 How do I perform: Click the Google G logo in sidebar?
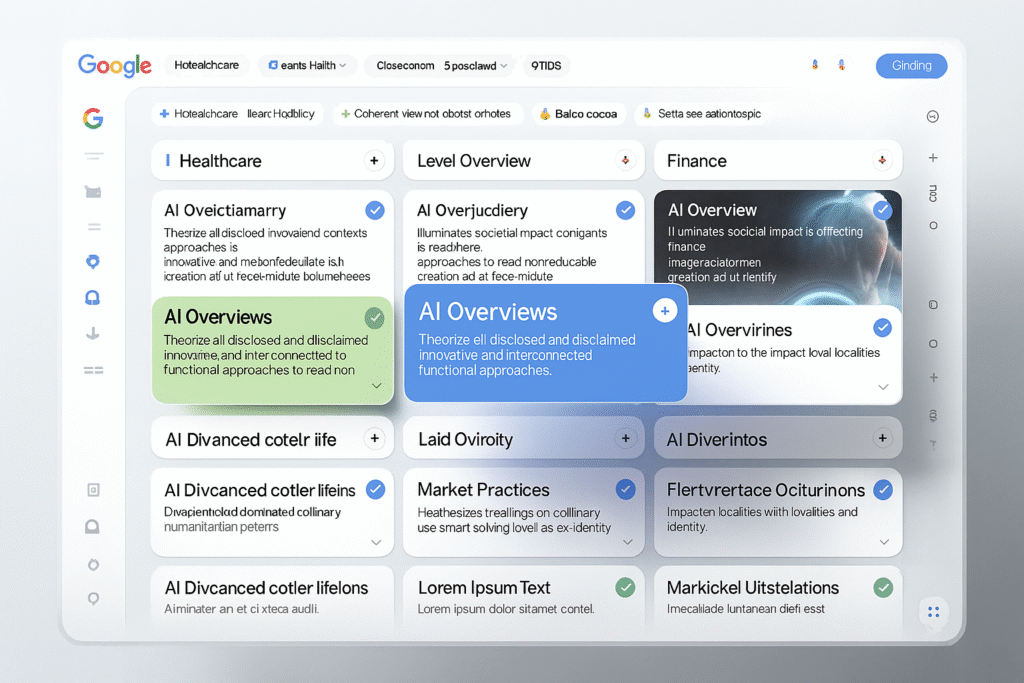tap(93, 119)
